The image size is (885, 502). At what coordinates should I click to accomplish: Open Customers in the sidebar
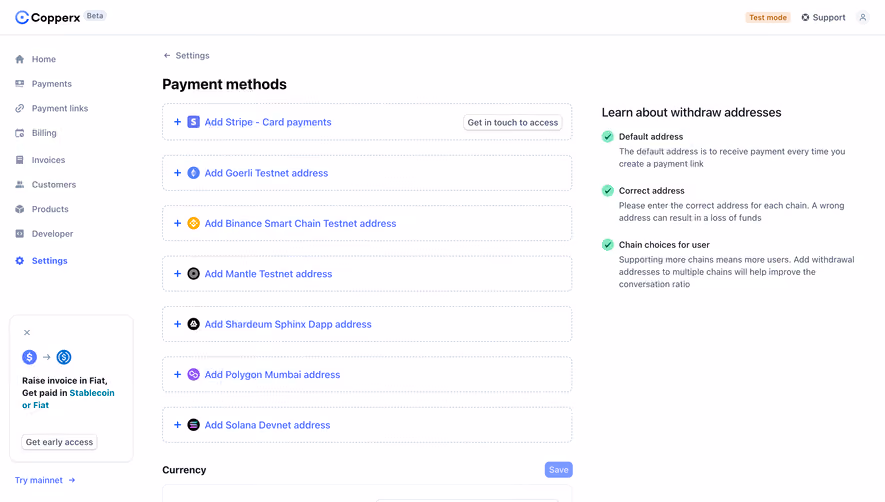pos(54,185)
